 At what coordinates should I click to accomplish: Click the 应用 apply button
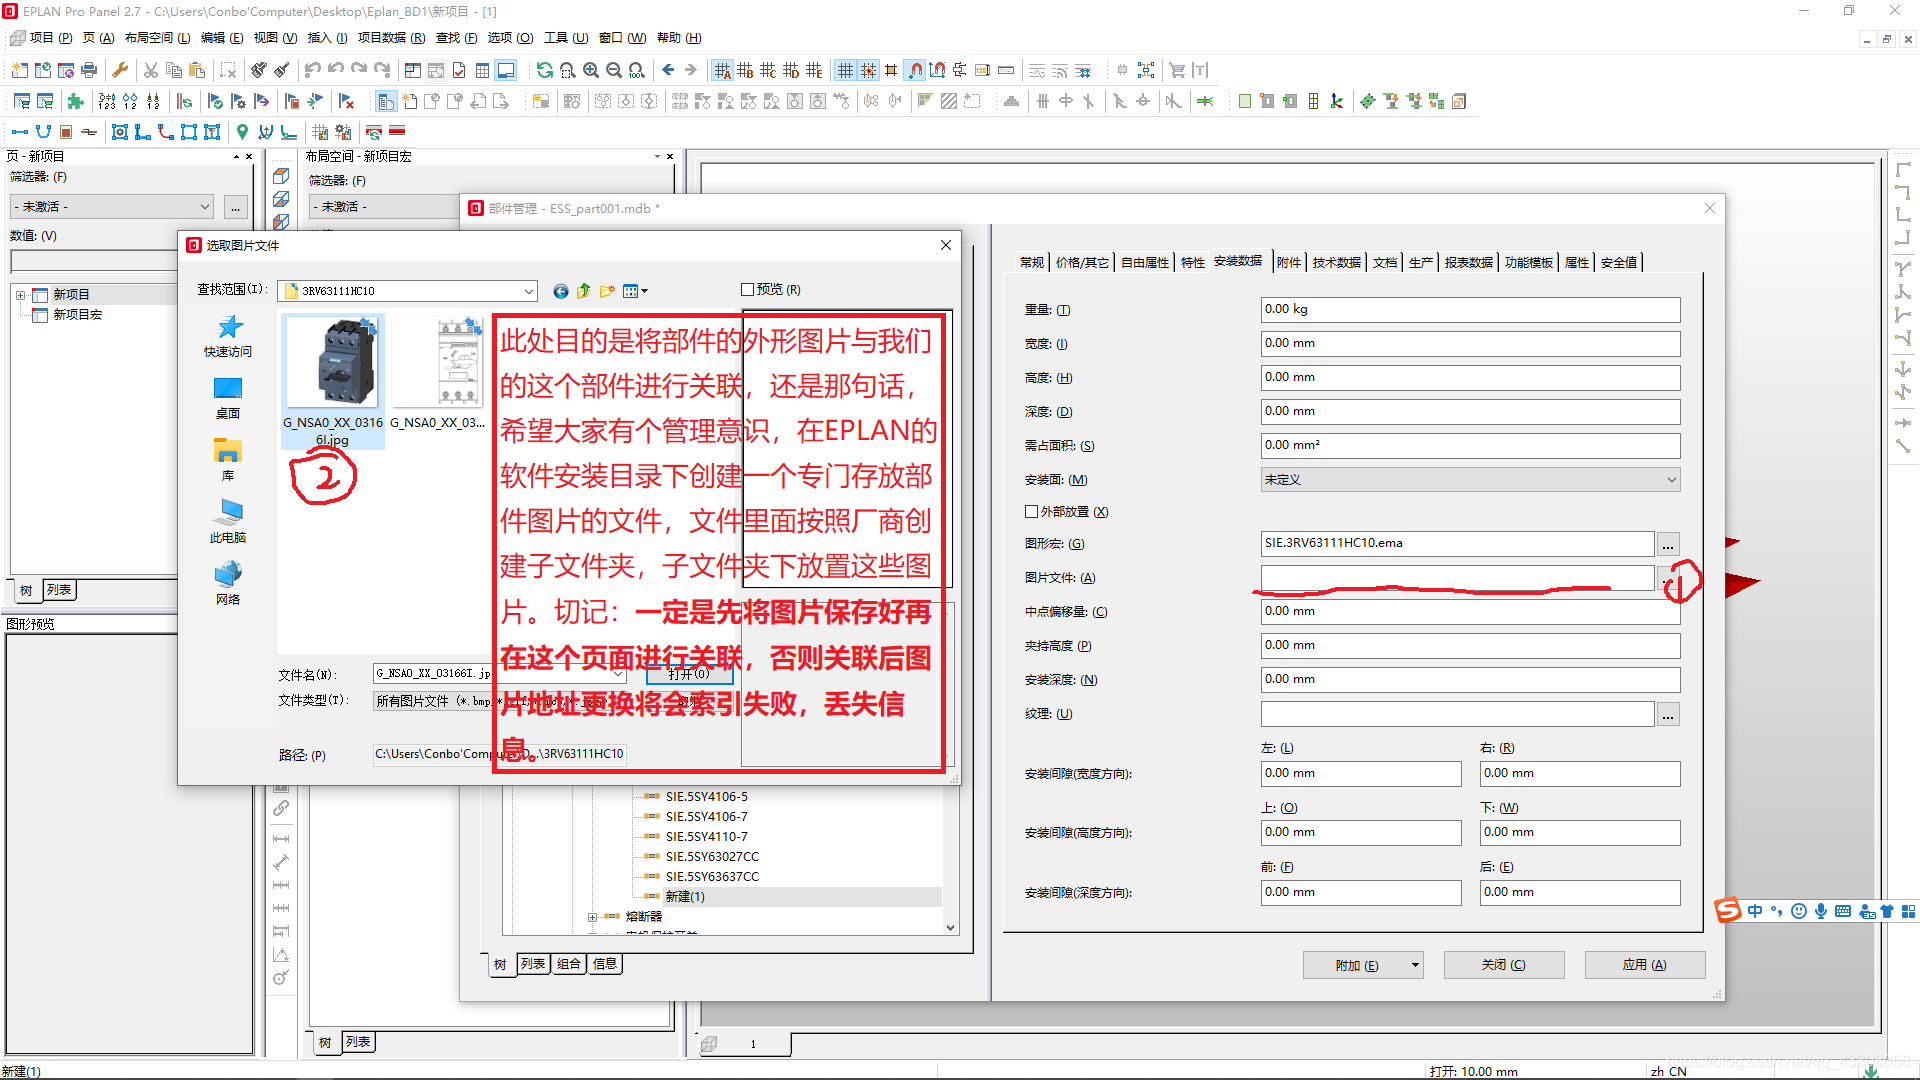(1644, 965)
